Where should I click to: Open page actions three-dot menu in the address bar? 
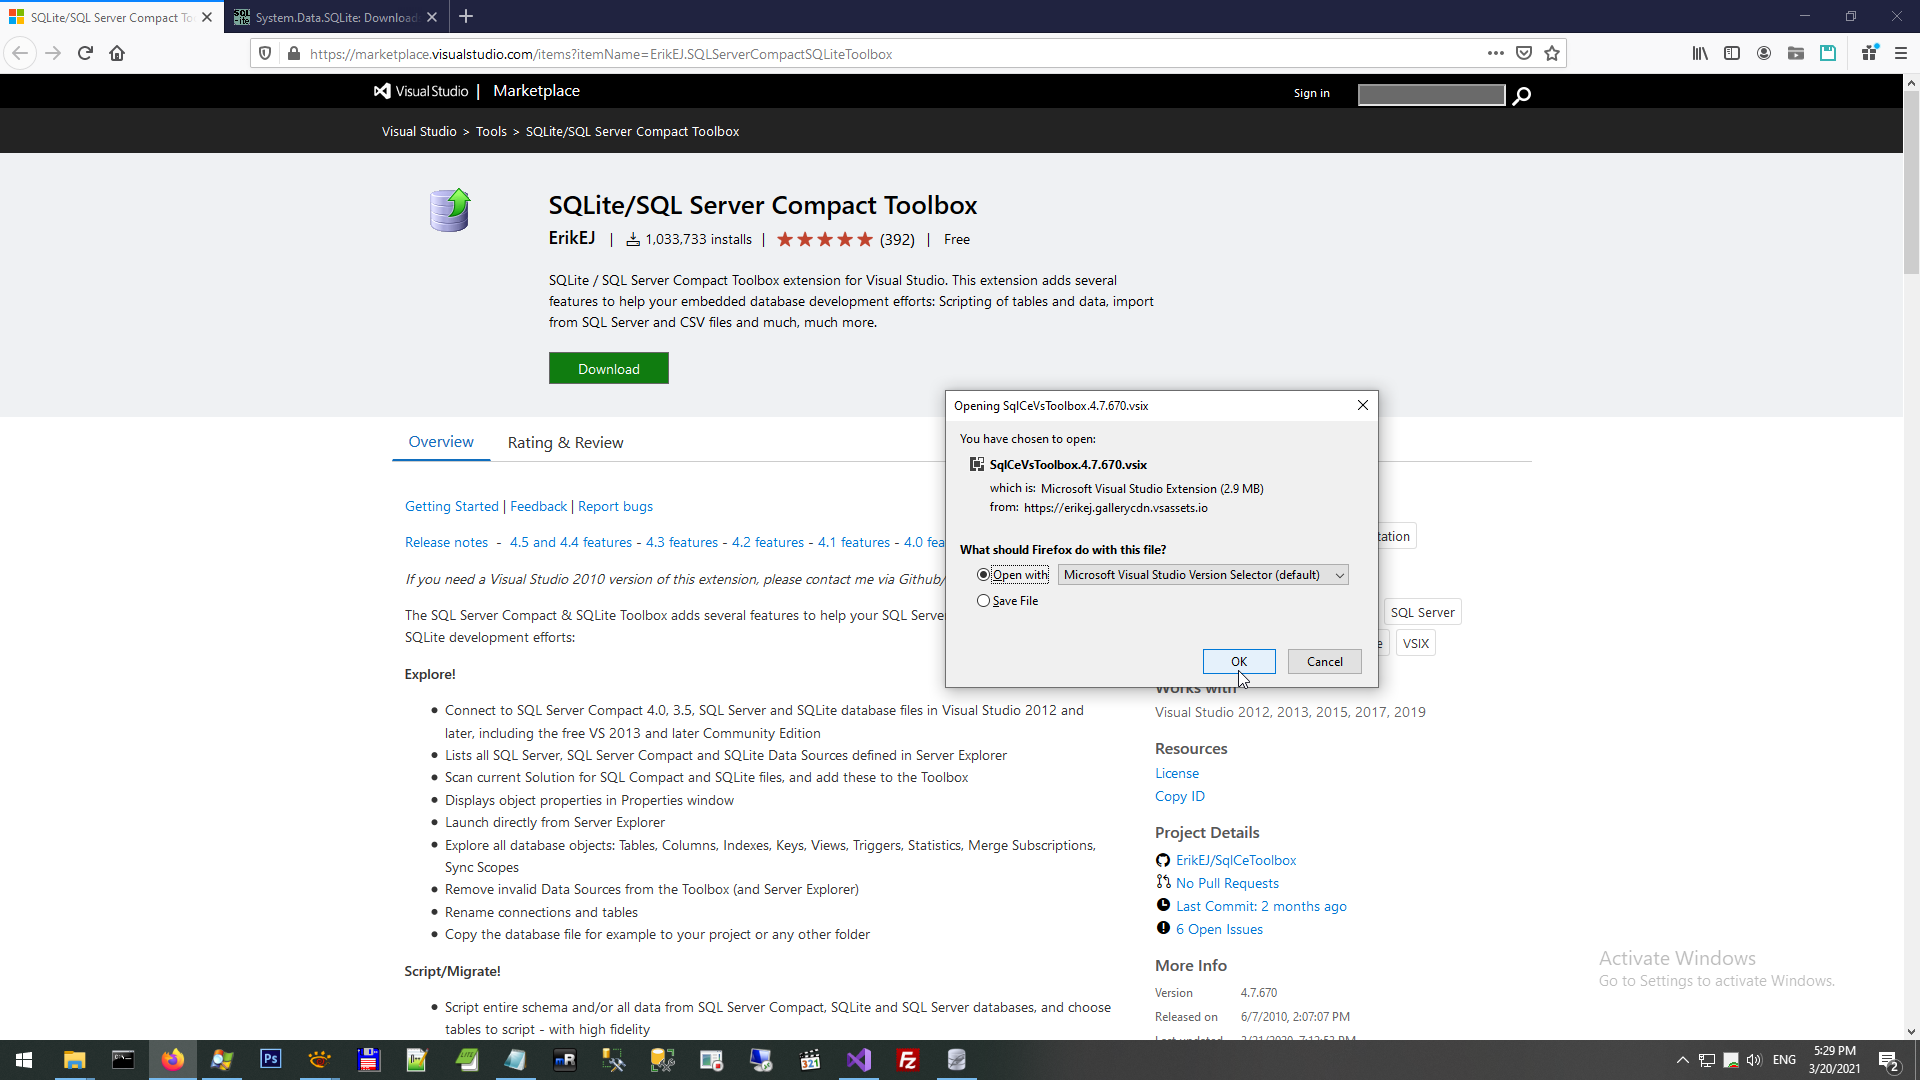[x=1496, y=54]
